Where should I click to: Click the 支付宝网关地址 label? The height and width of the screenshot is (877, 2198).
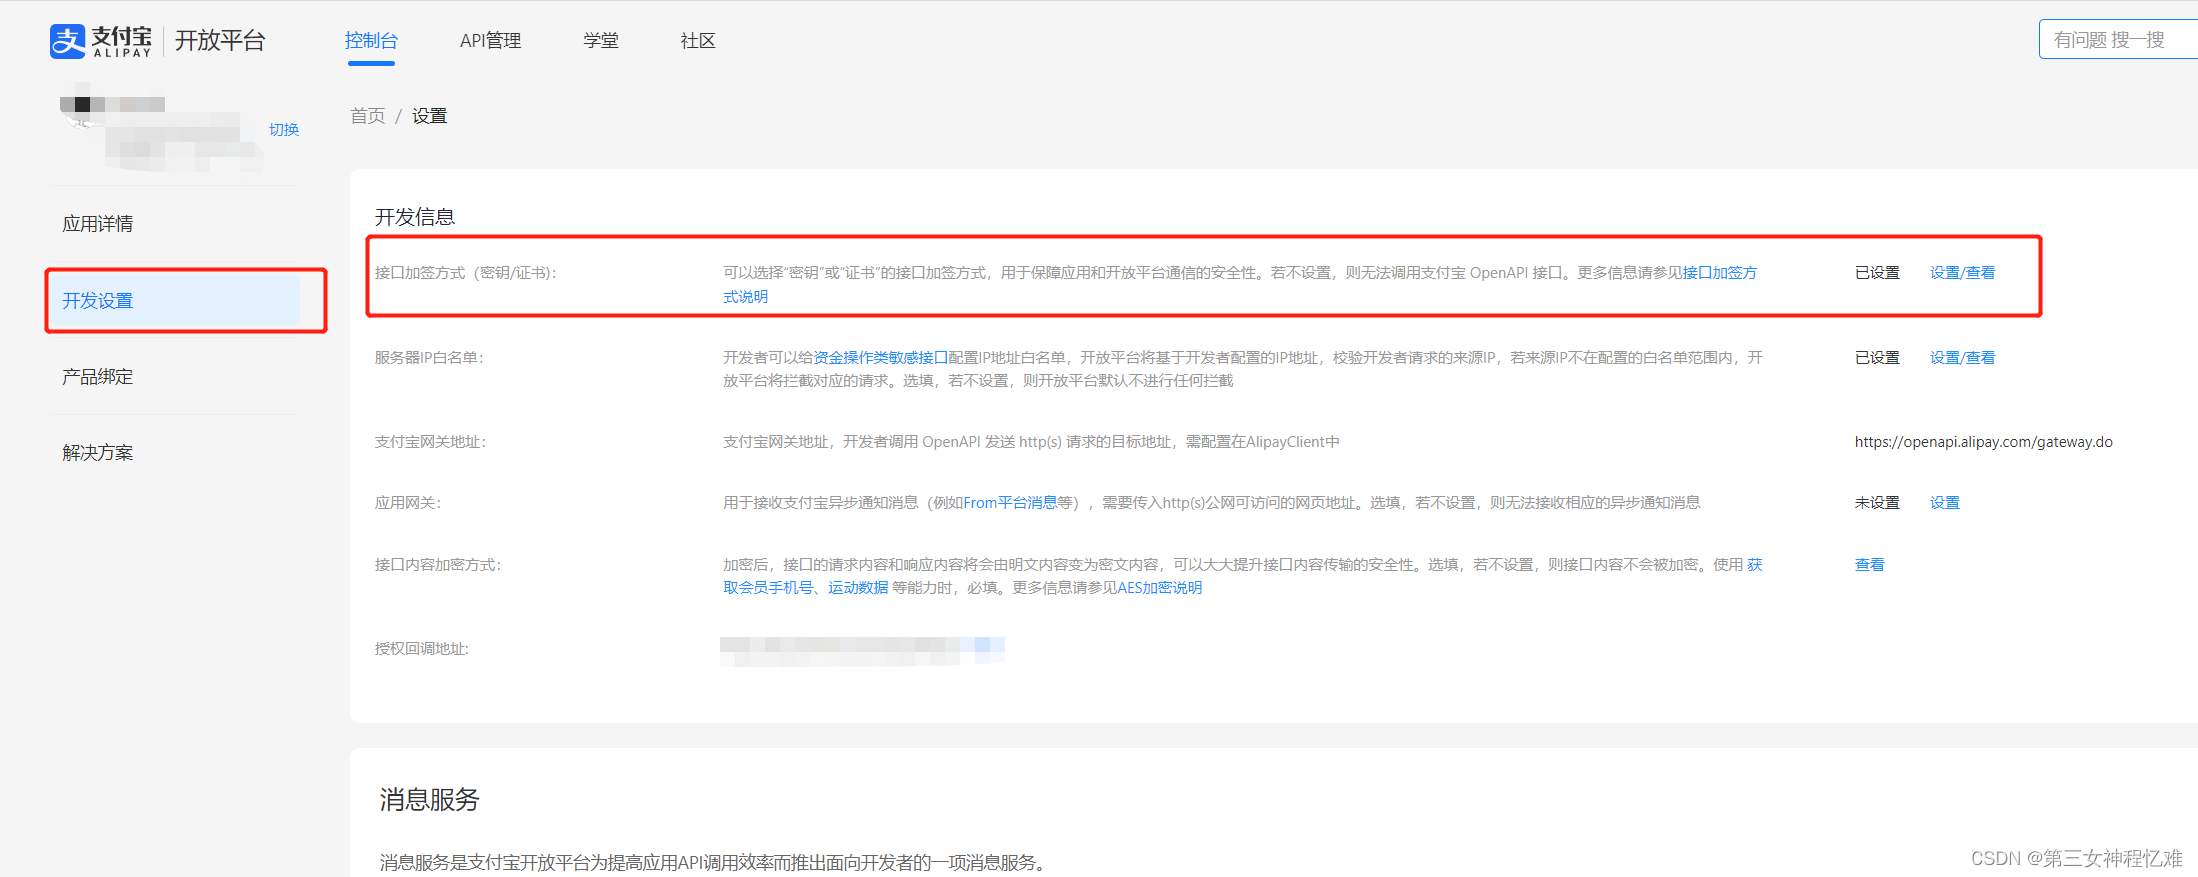coord(430,442)
